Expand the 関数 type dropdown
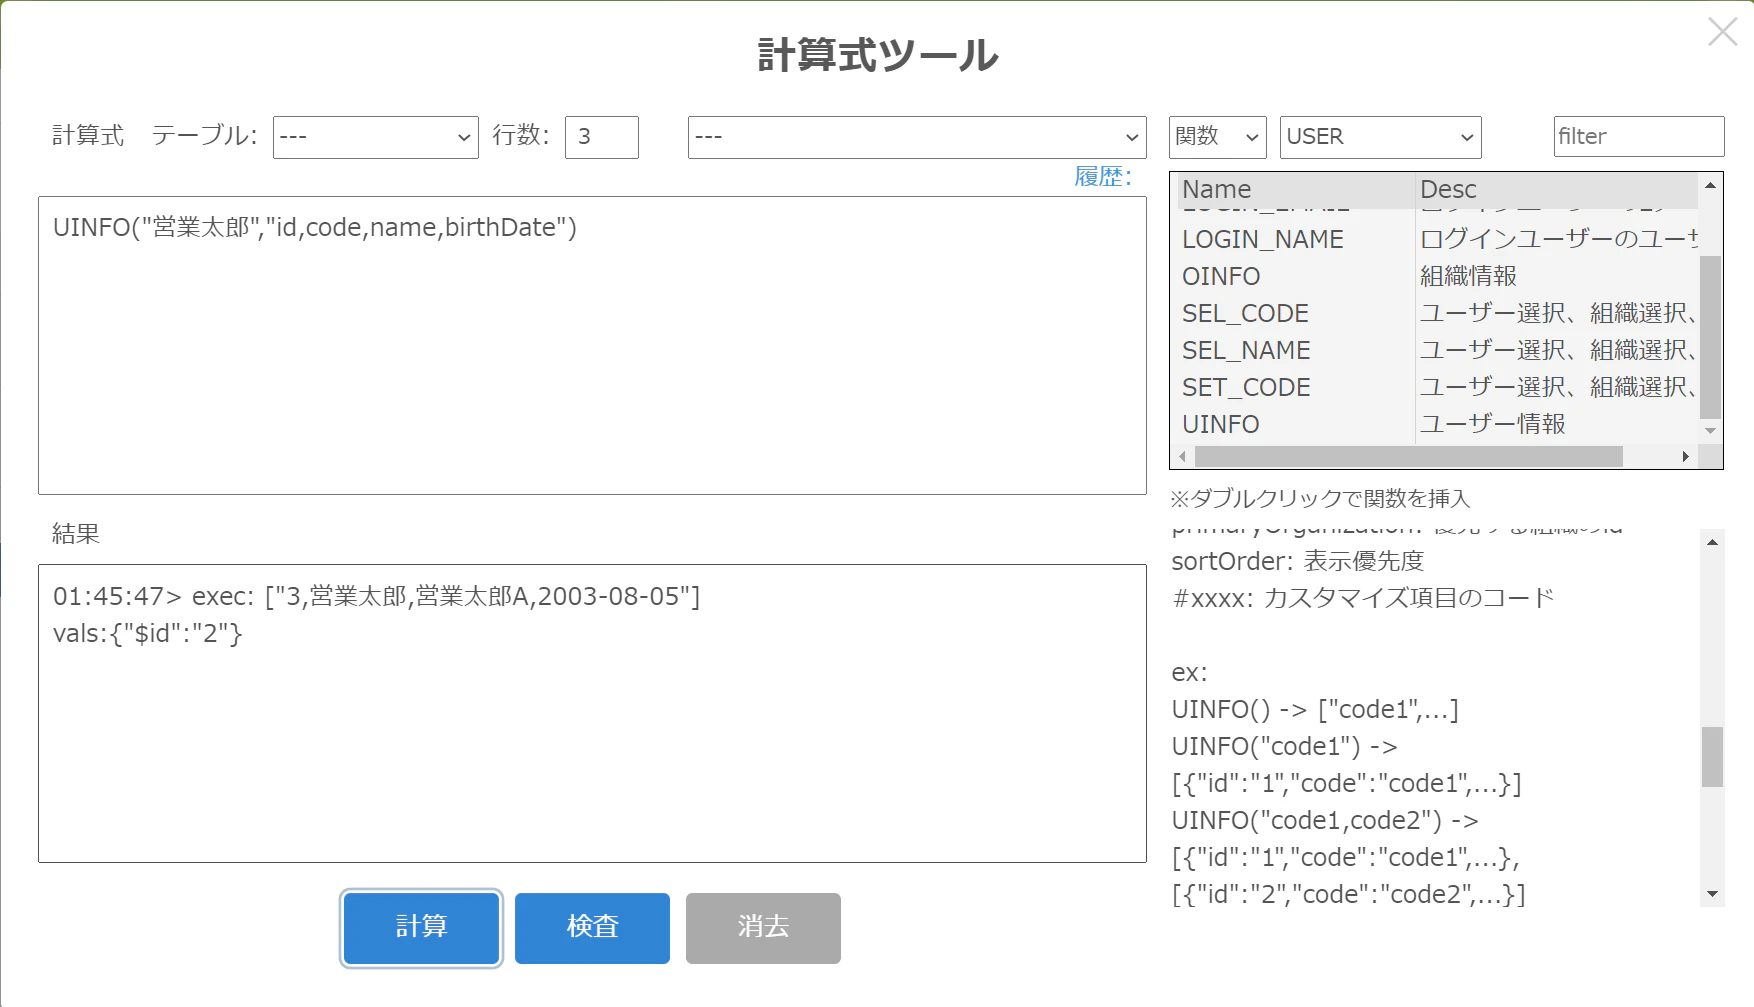The image size is (1754, 1007). 1217,137
